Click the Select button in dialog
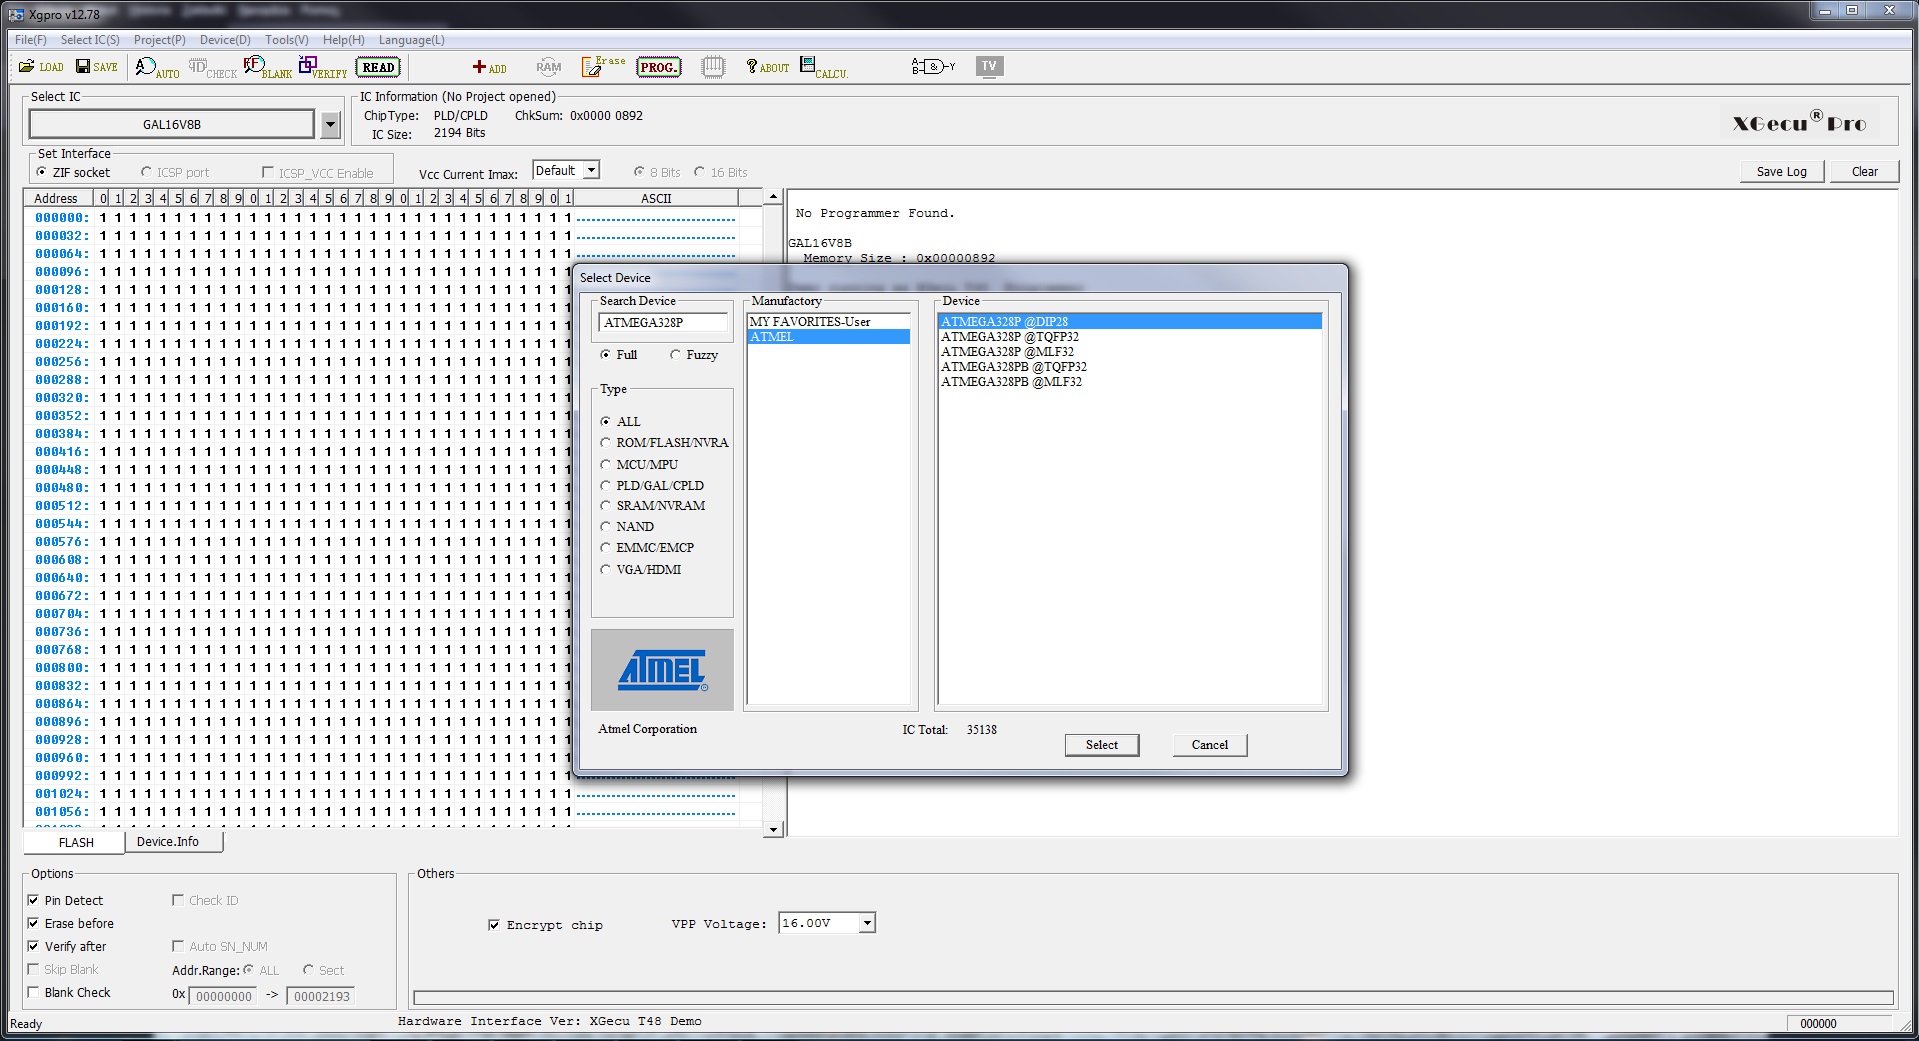The image size is (1919, 1041). coord(1102,745)
